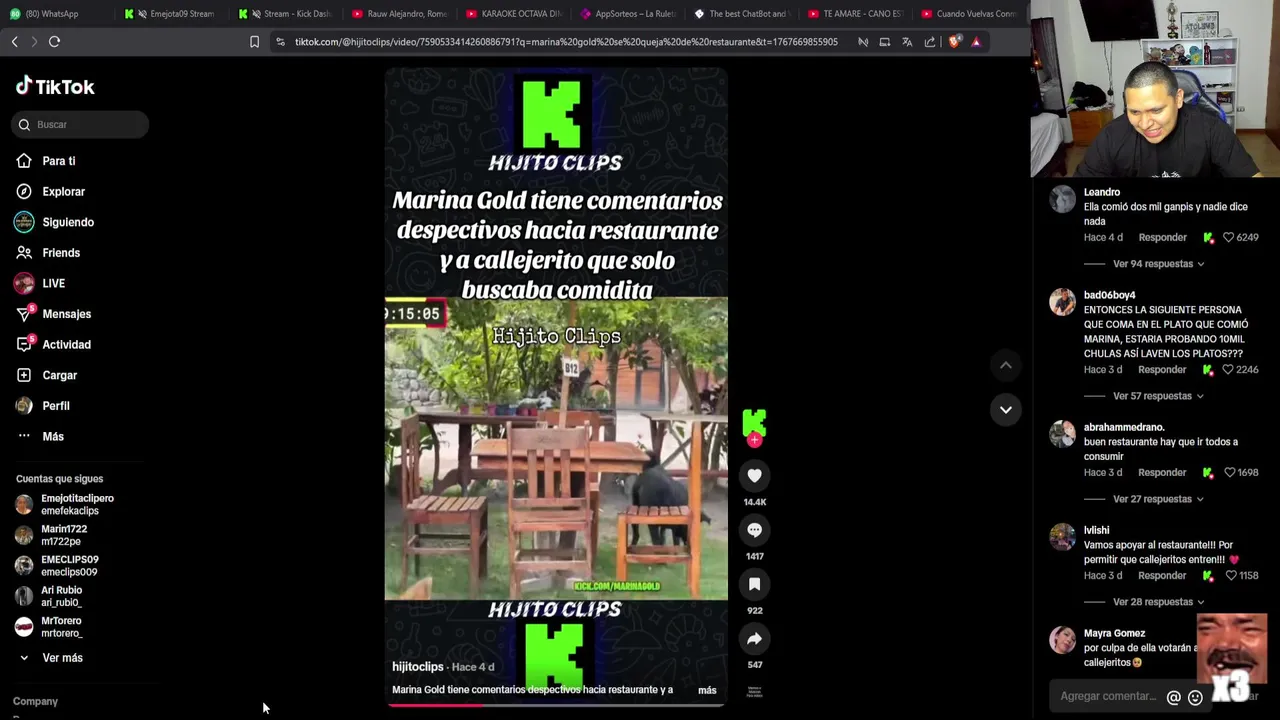The width and height of the screenshot is (1280, 720).
Task: Switch to KARAOKE OCTAVA tab
Action: tap(515, 14)
